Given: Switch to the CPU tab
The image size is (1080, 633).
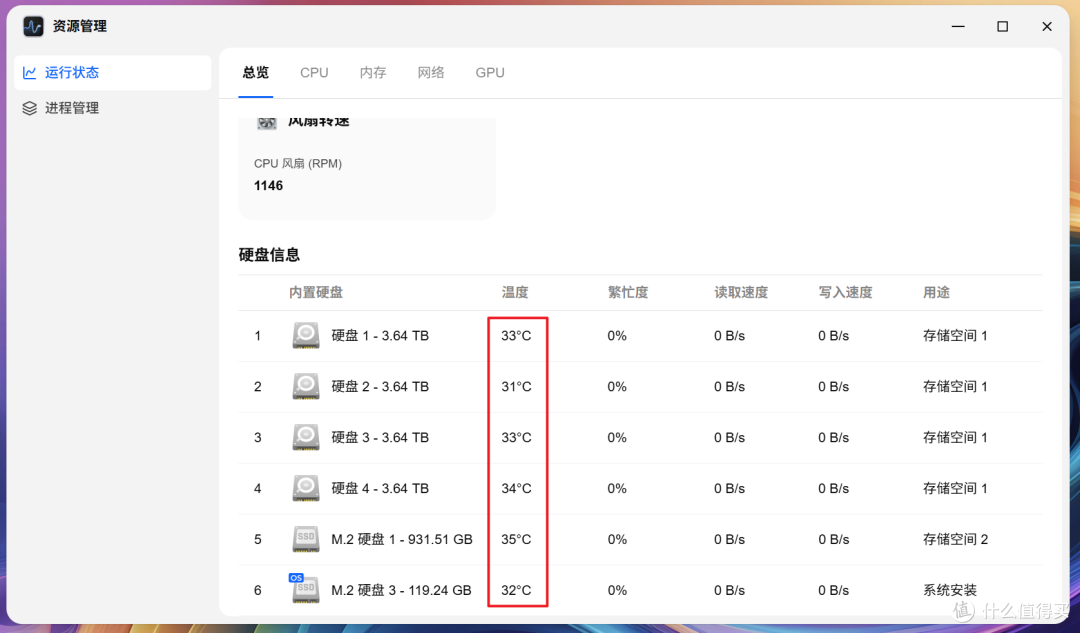Looking at the screenshot, I should 314,72.
